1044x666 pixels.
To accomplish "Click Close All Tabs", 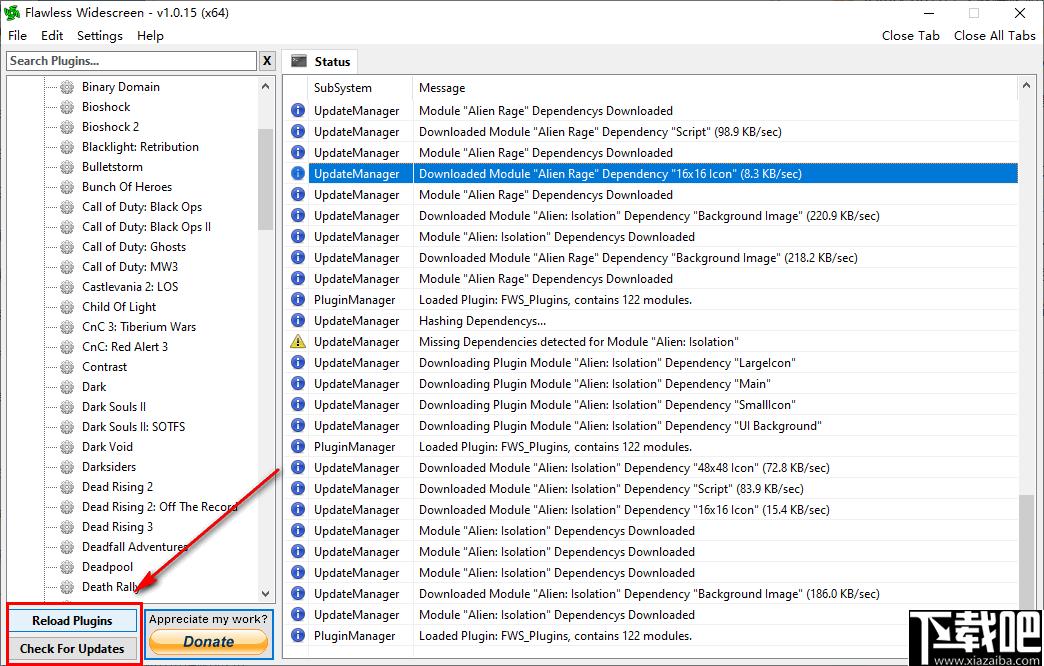I will (994, 35).
